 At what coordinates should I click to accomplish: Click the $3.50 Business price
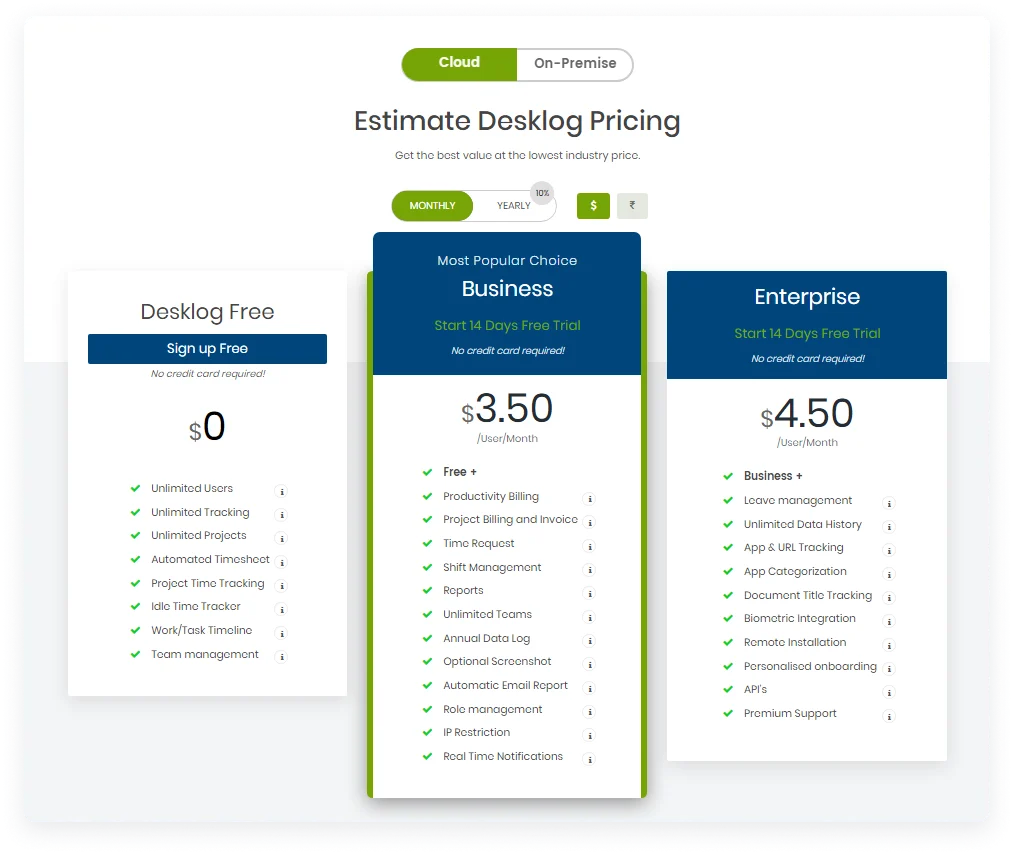[x=507, y=409]
